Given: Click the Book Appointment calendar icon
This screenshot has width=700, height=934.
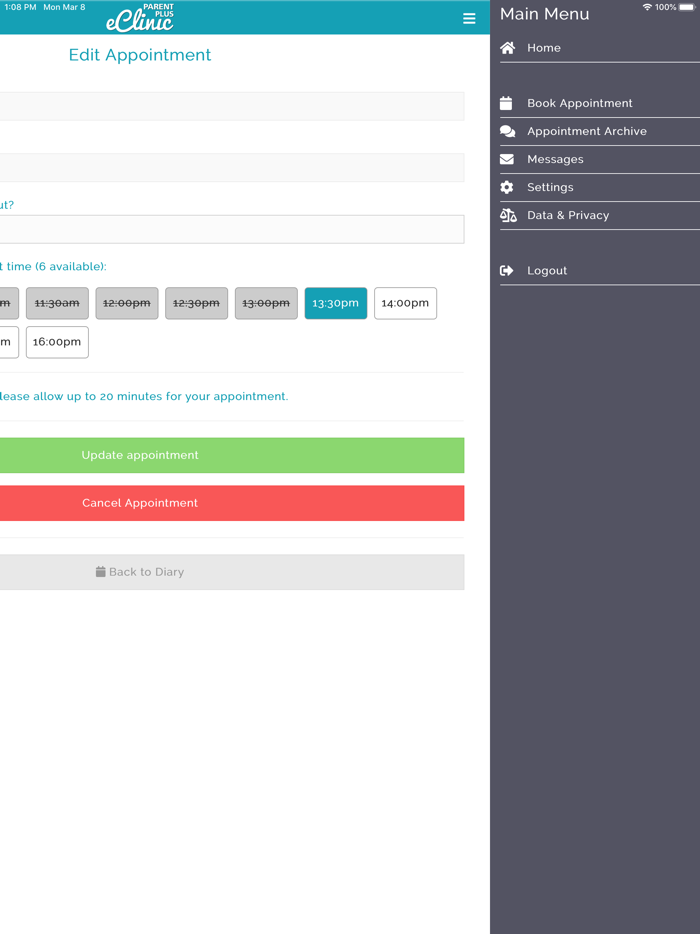Looking at the screenshot, I should tap(506, 103).
